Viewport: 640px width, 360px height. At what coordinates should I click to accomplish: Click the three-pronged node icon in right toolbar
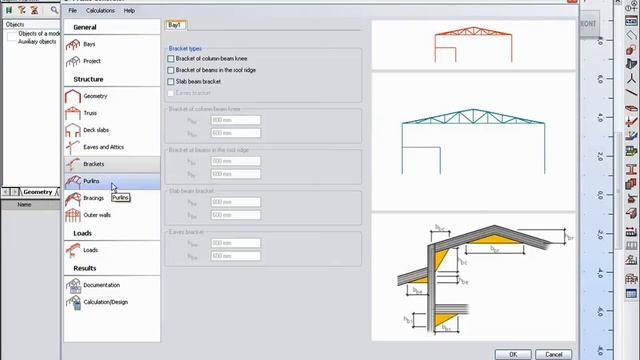pyautogui.click(x=631, y=78)
